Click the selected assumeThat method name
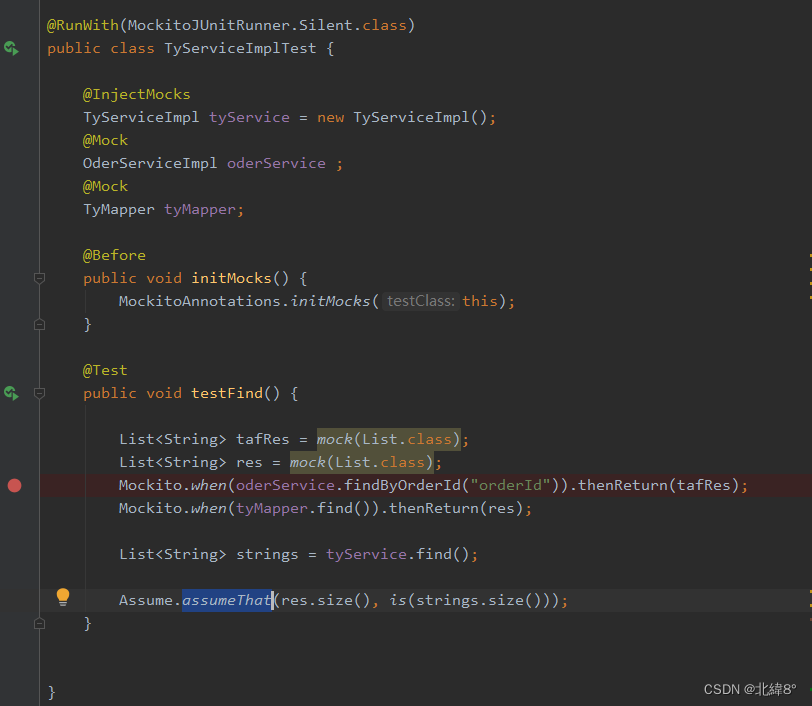The width and height of the screenshot is (812, 706). click(x=227, y=600)
